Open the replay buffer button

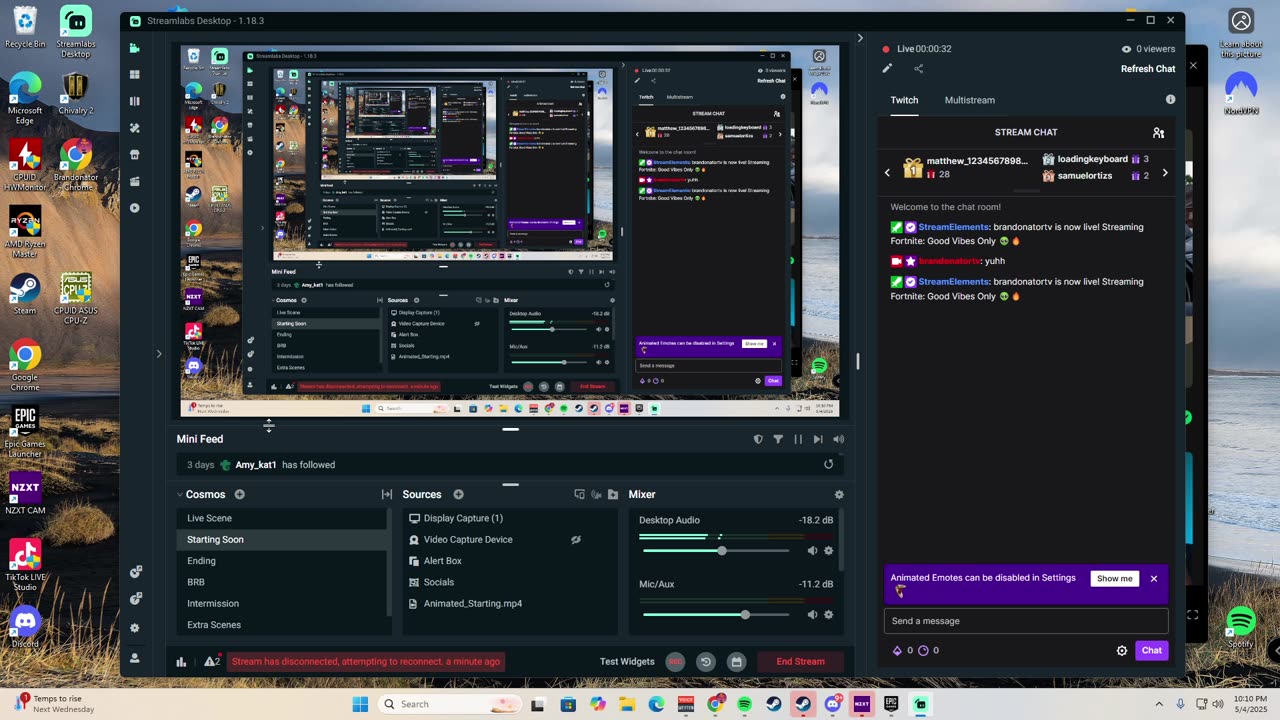click(706, 661)
